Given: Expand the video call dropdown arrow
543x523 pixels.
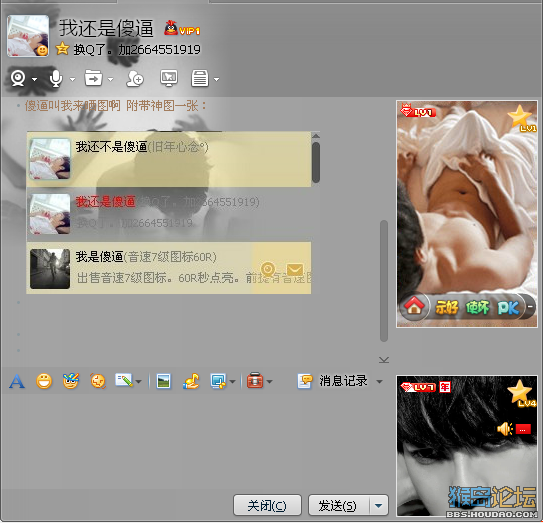Looking at the screenshot, I should click(x=34, y=79).
